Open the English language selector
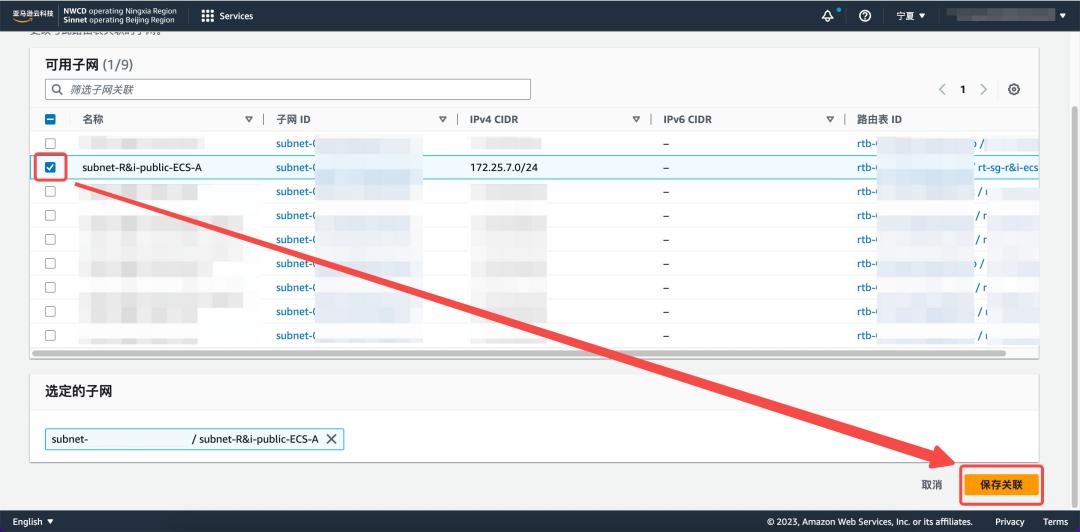This screenshot has height=532, width=1080. [x=33, y=522]
